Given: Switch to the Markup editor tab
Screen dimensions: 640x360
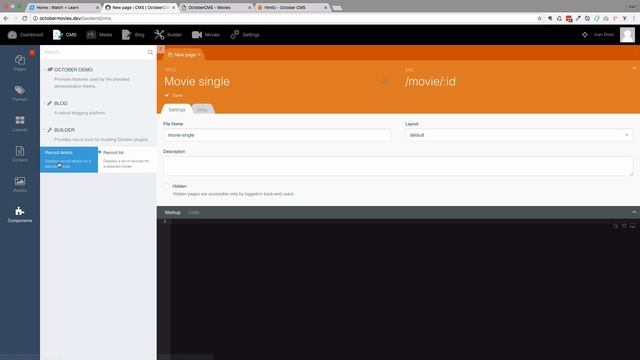Looking at the screenshot, I should click(173, 212).
